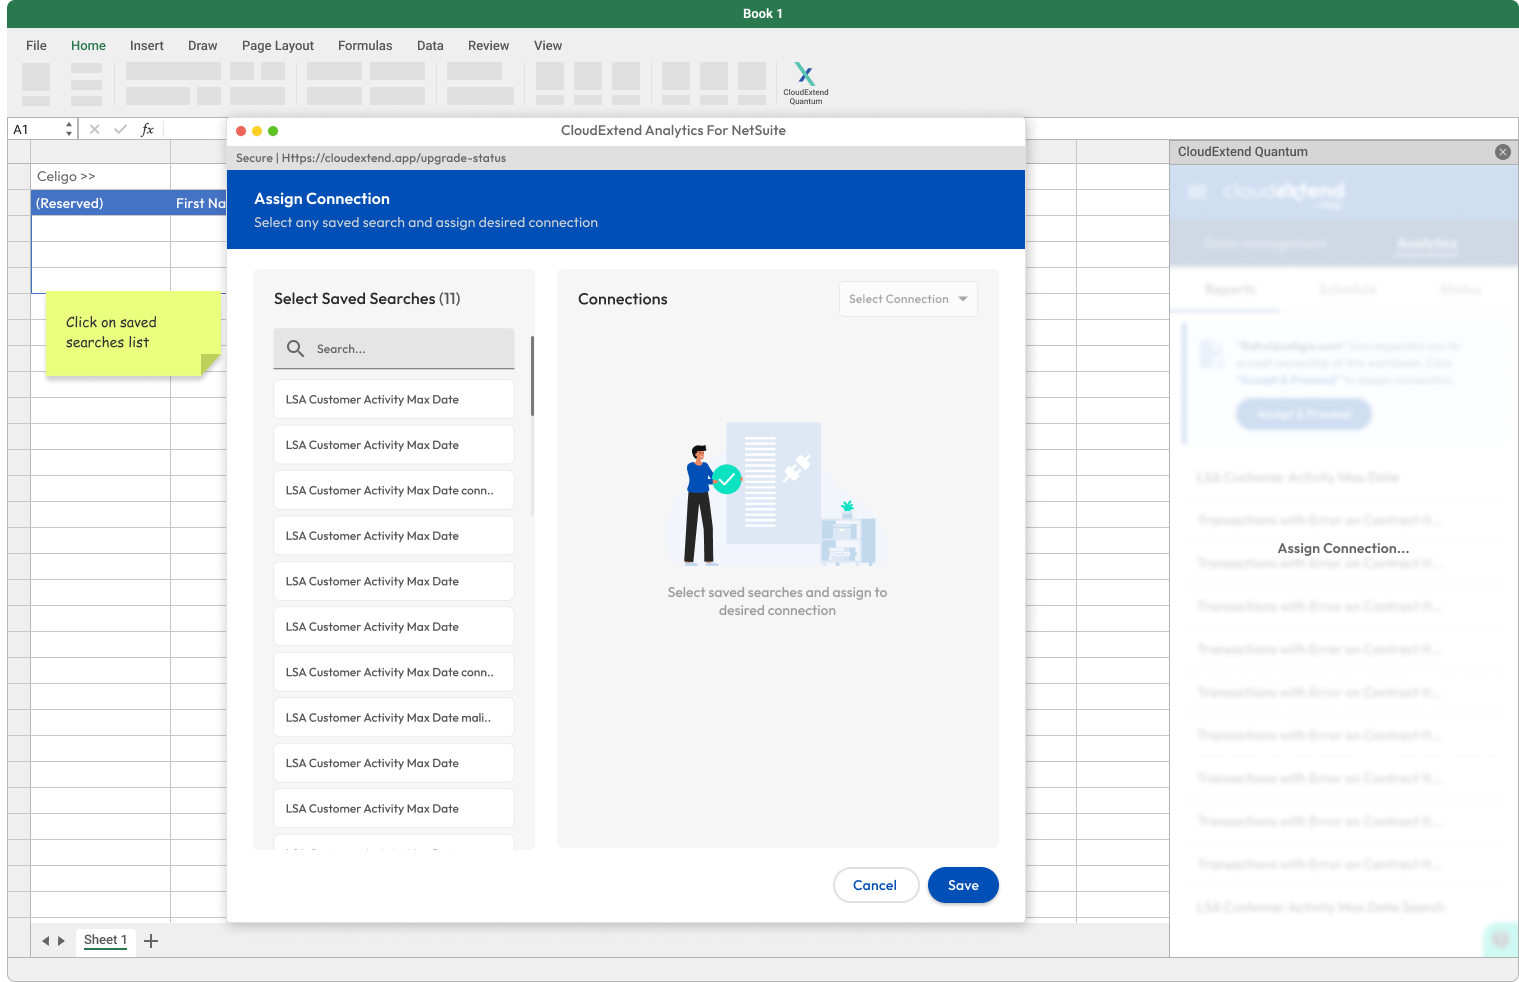Open the CloudExtend Quantum ribbon icon
This screenshot has width=1519, height=982.
[x=805, y=83]
